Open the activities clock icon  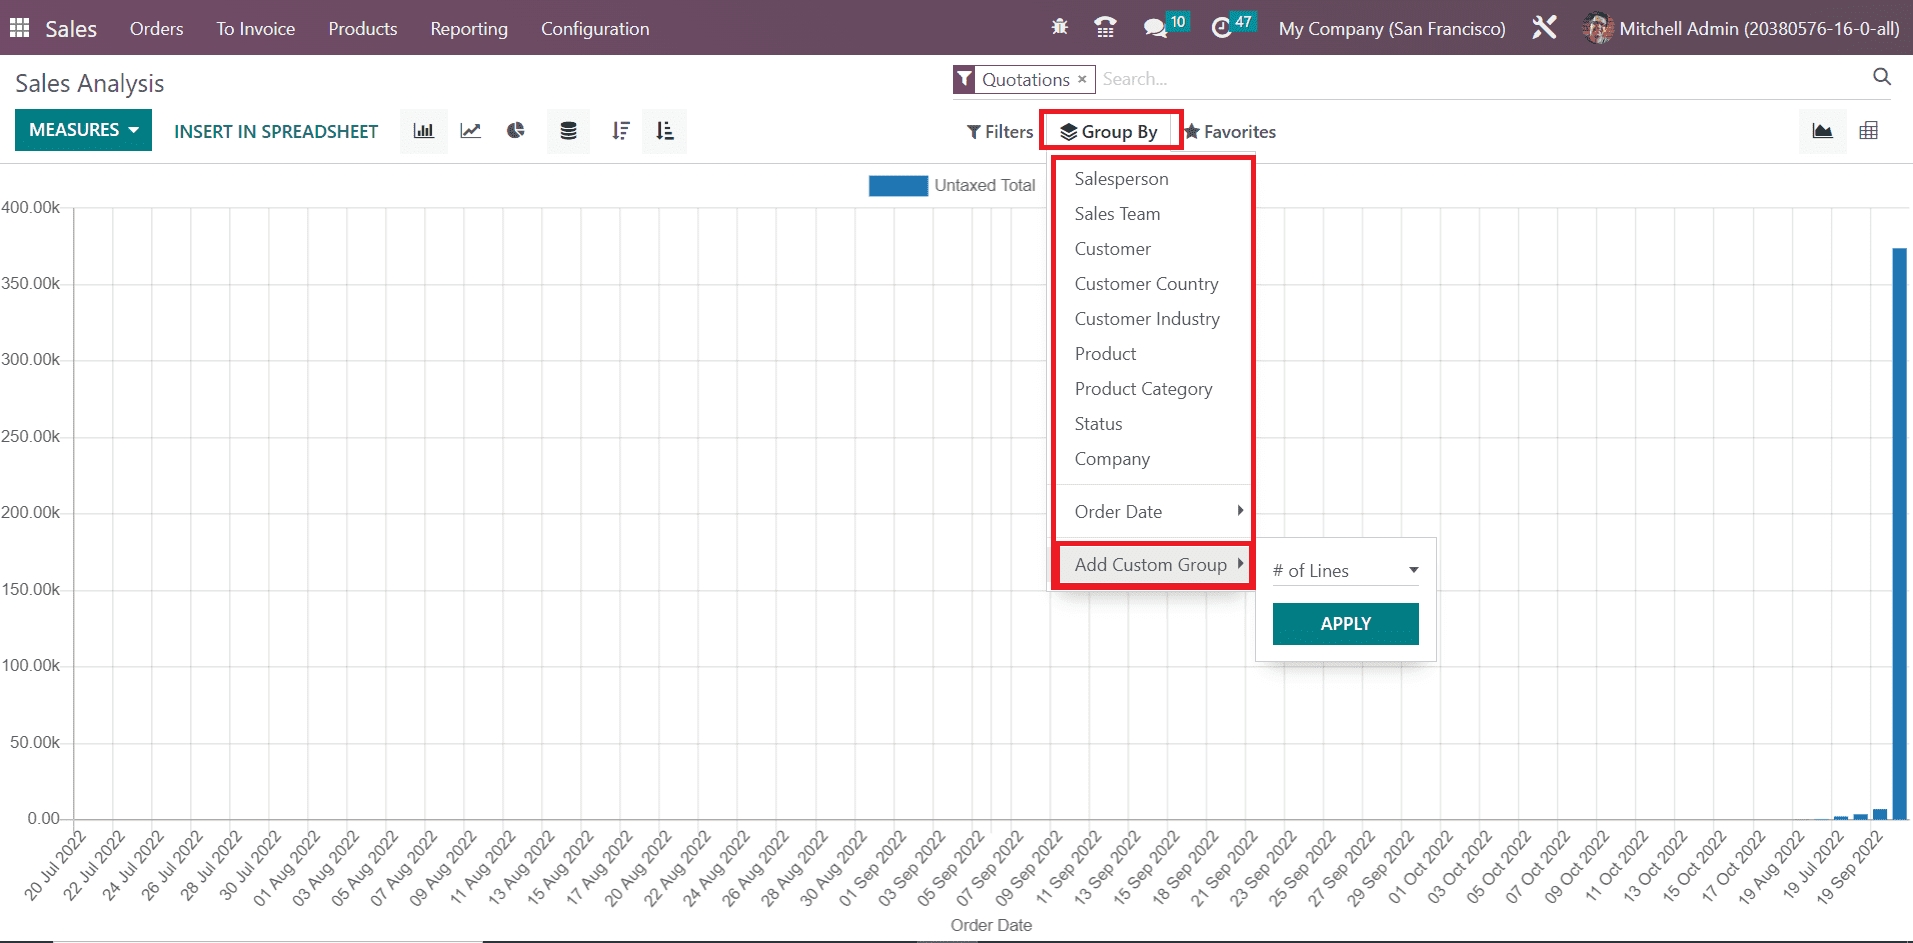coord(1221,28)
